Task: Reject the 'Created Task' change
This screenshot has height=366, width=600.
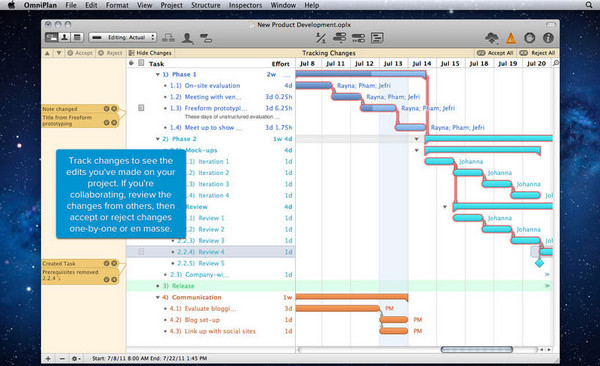Action: click(114, 263)
